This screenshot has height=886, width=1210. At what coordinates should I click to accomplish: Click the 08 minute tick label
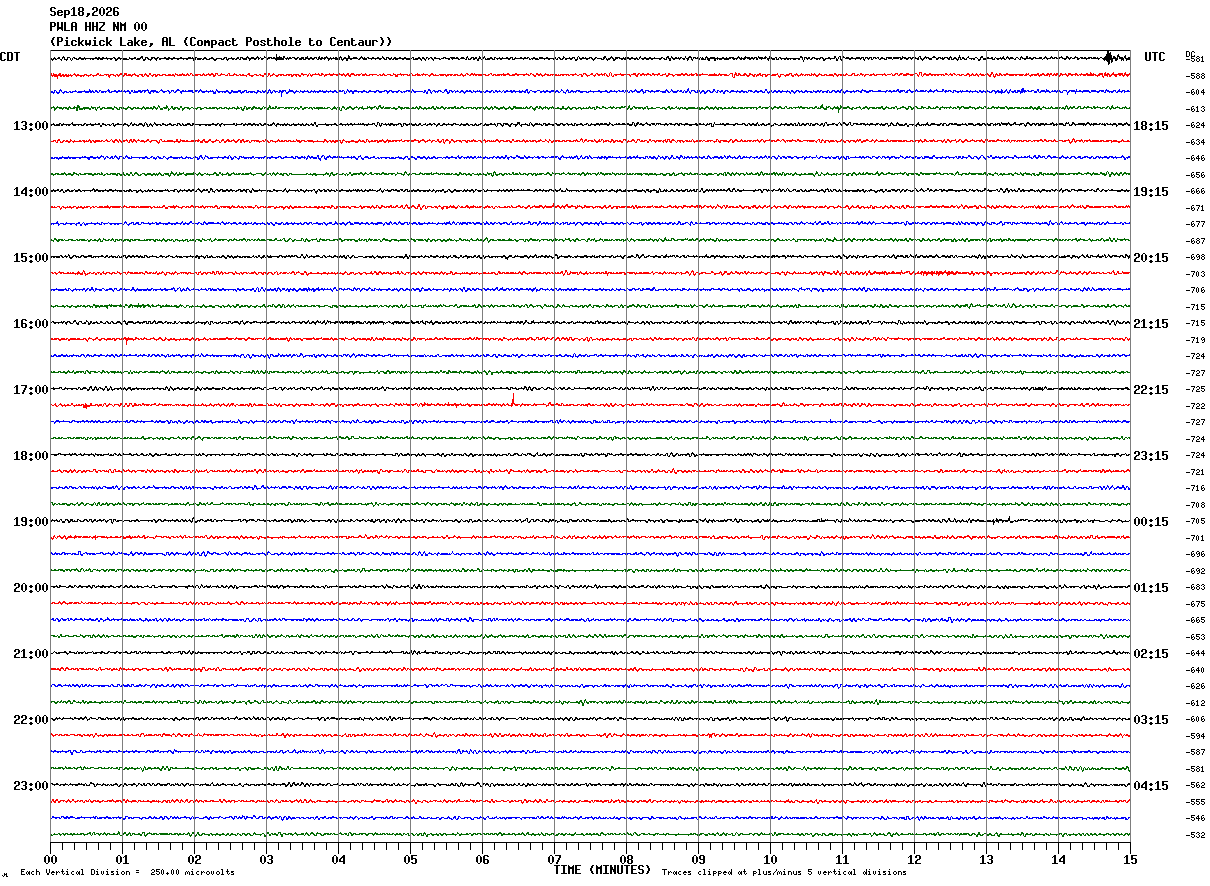[x=626, y=859]
